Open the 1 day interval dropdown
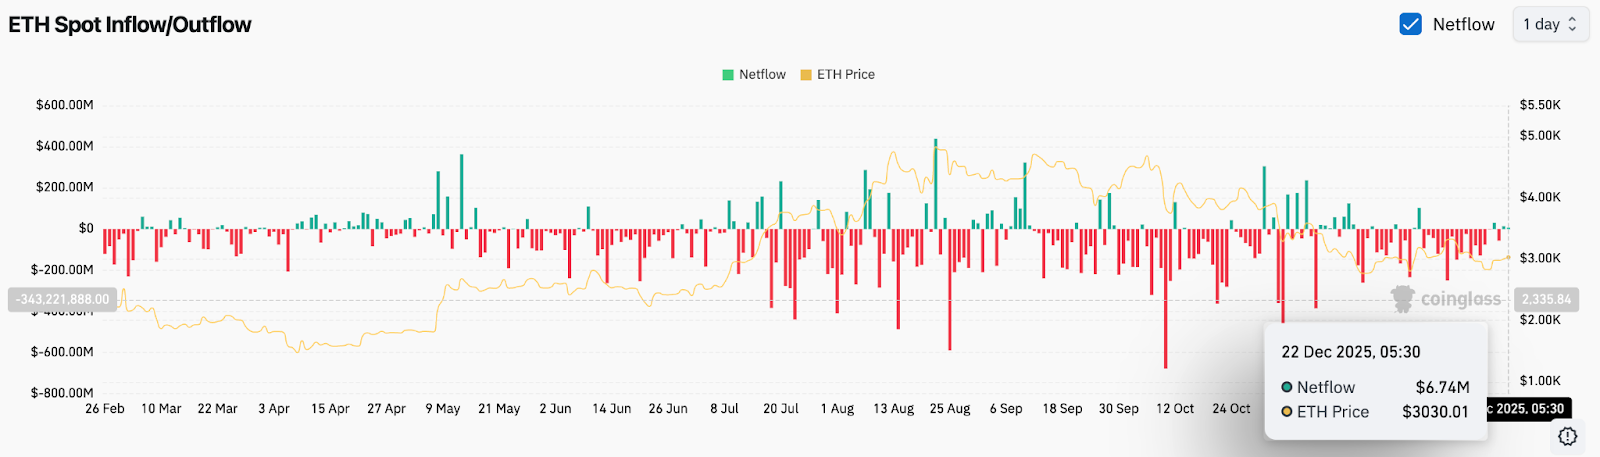 [1549, 24]
